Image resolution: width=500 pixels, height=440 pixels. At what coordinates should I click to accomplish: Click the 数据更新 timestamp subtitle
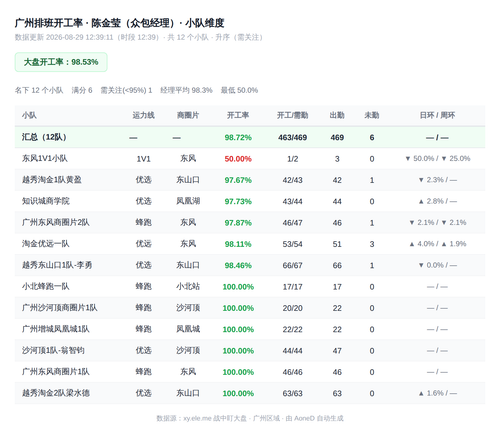click(139, 37)
